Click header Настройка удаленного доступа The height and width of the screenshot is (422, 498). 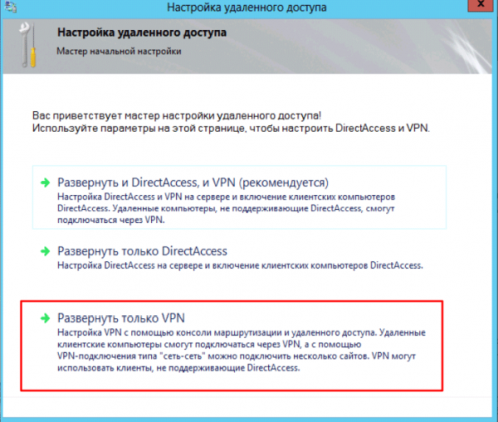(x=142, y=33)
